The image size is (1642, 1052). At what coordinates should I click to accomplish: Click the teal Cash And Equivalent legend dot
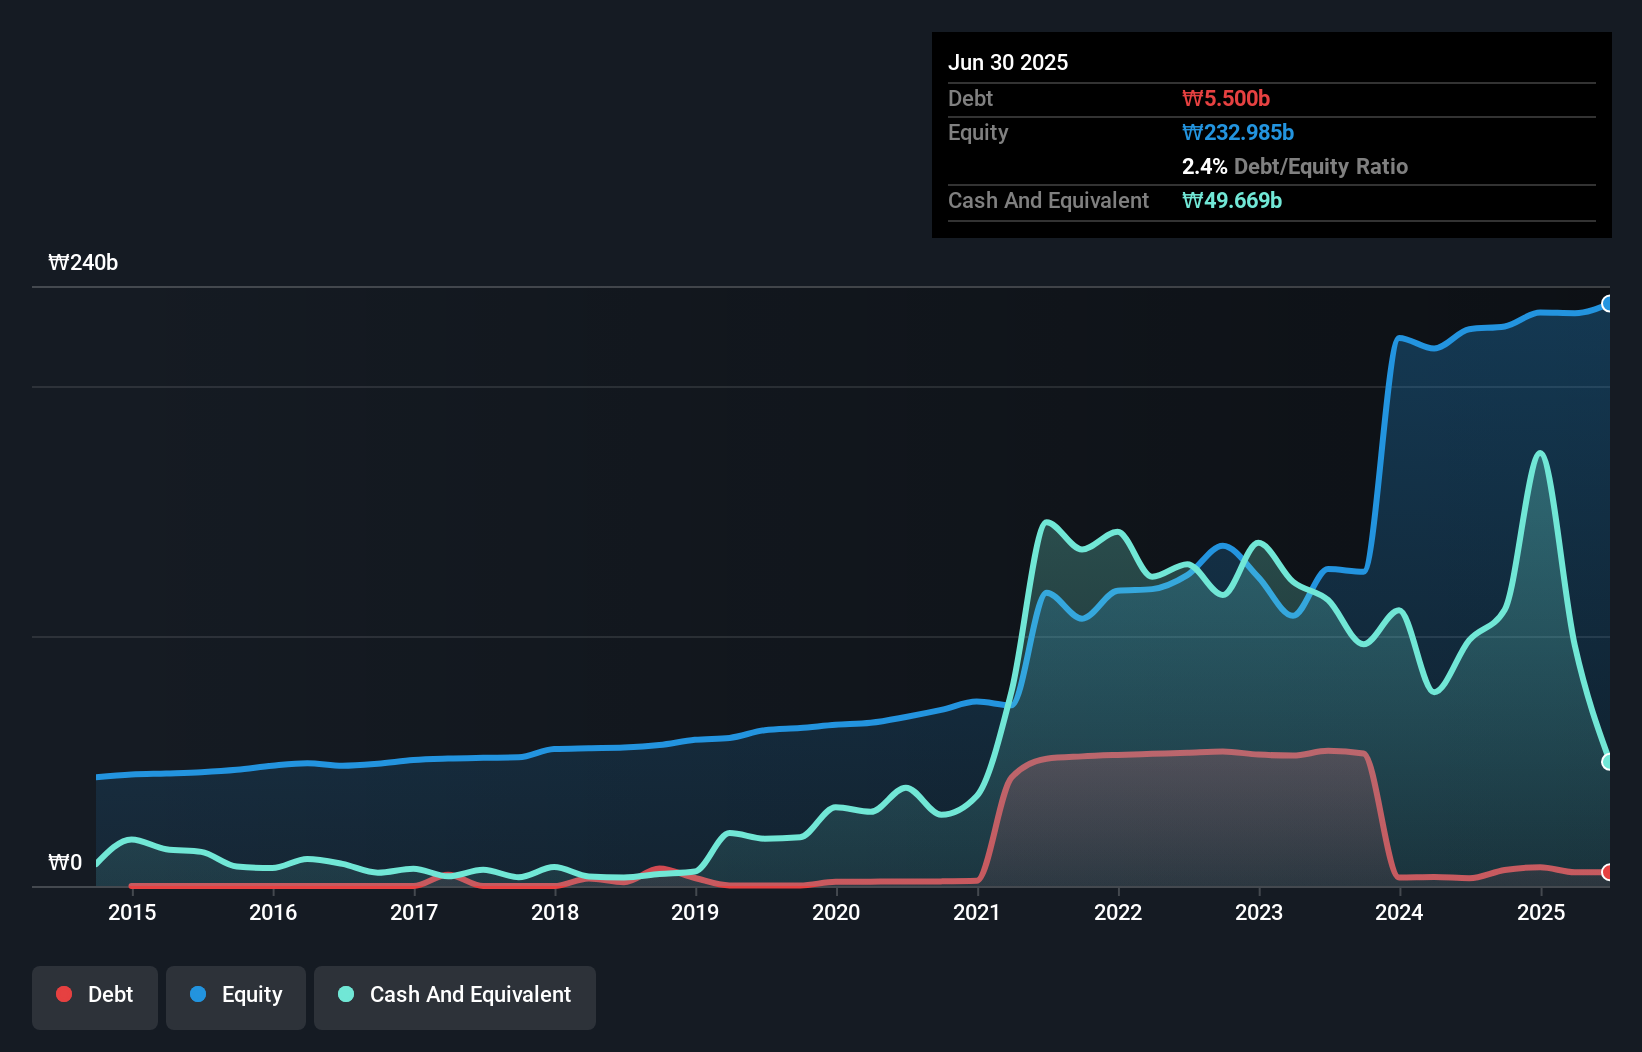[x=346, y=994]
